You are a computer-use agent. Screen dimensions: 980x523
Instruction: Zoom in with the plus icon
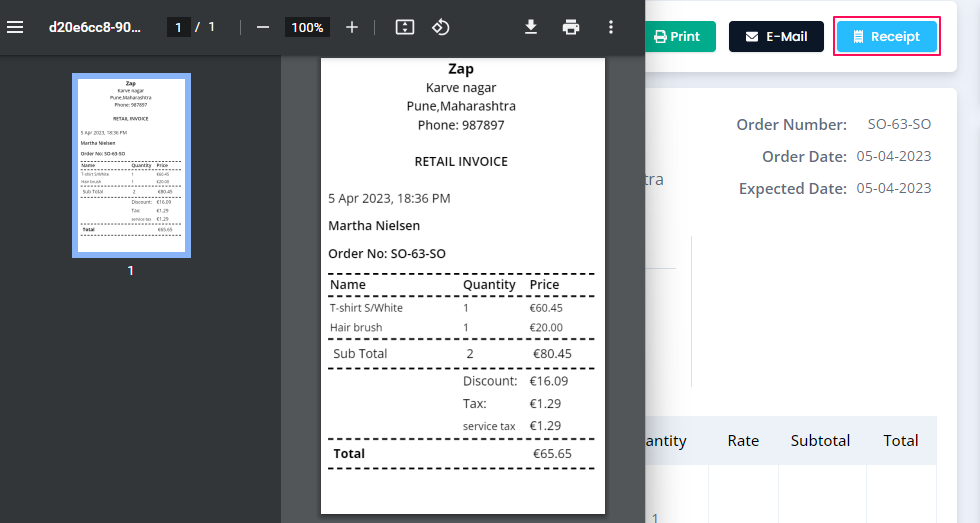point(352,27)
